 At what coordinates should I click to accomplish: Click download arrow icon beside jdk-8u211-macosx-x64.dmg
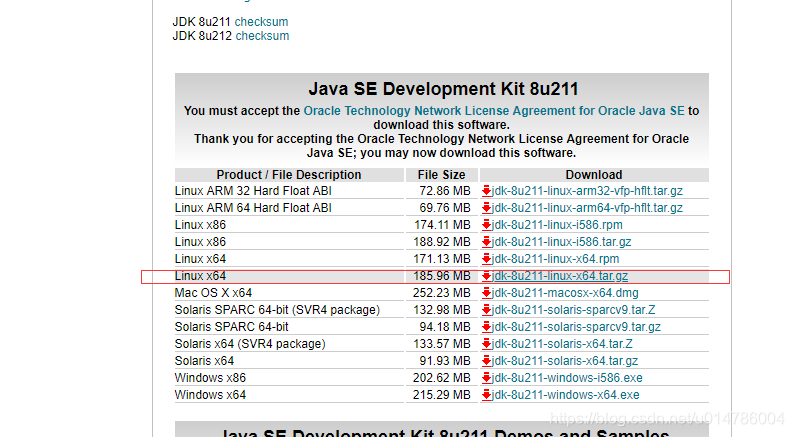tap(486, 293)
